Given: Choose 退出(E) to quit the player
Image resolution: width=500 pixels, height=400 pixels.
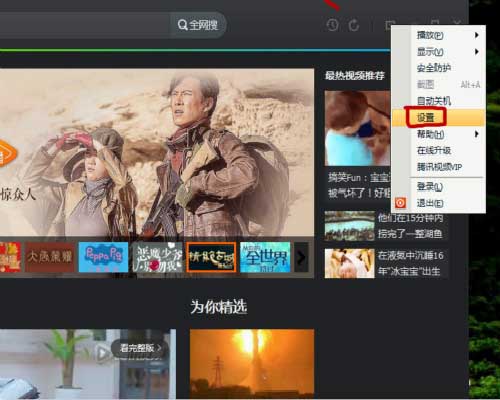Looking at the screenshot, I should (x=439, y=203).
